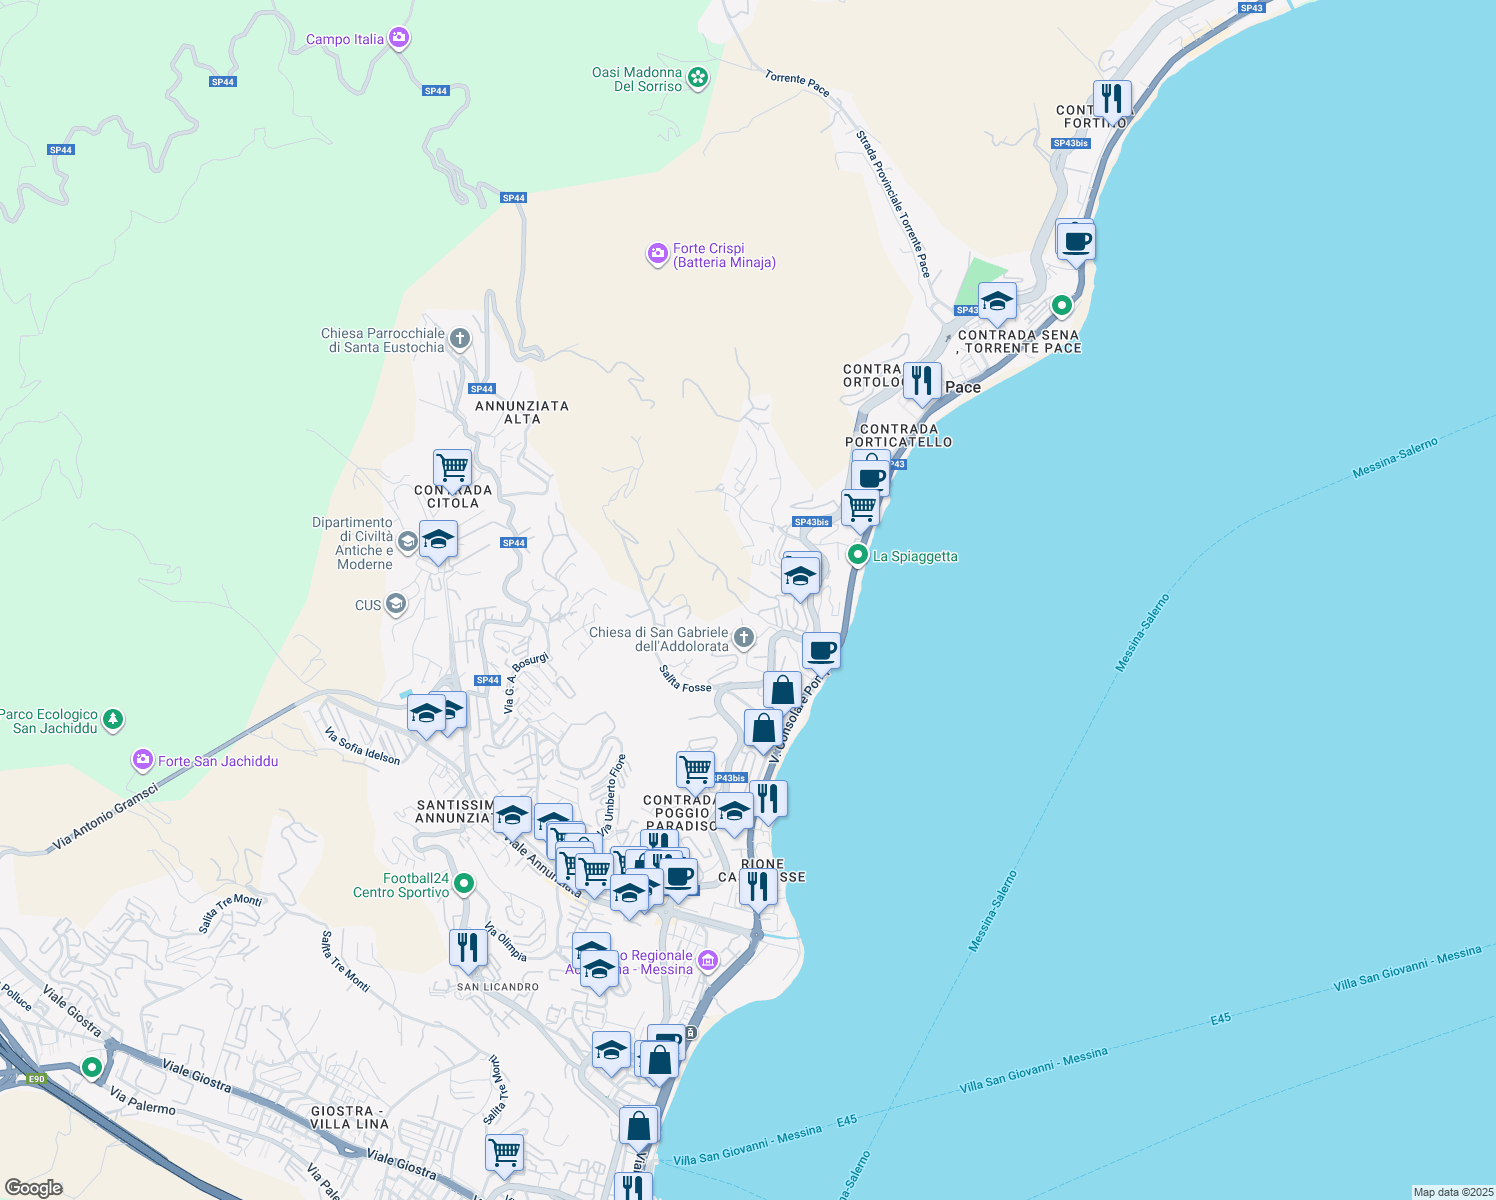The height and width of the screenshot is (1200, 1496).
Task: Open the Google logo link
Action: tap(33, 1187)
